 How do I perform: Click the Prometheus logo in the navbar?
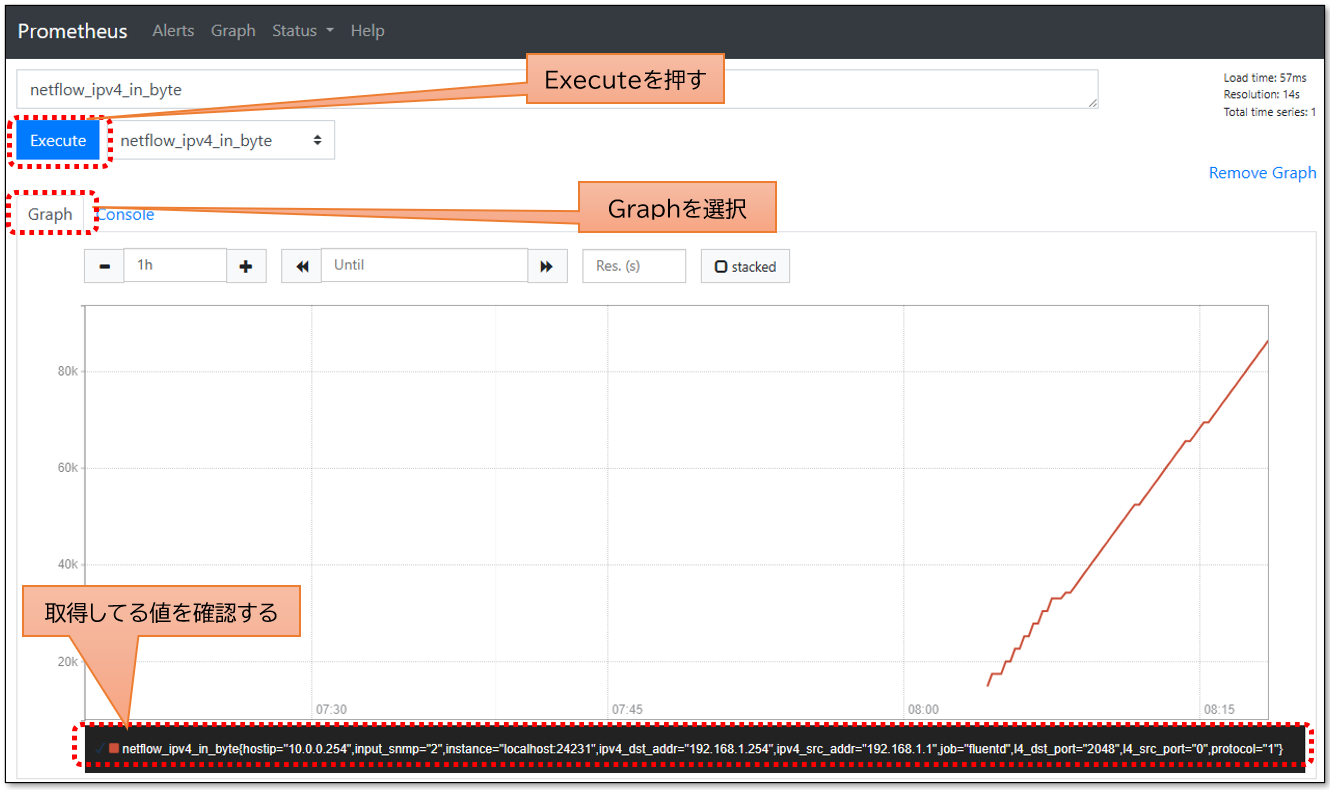[72, 31]
